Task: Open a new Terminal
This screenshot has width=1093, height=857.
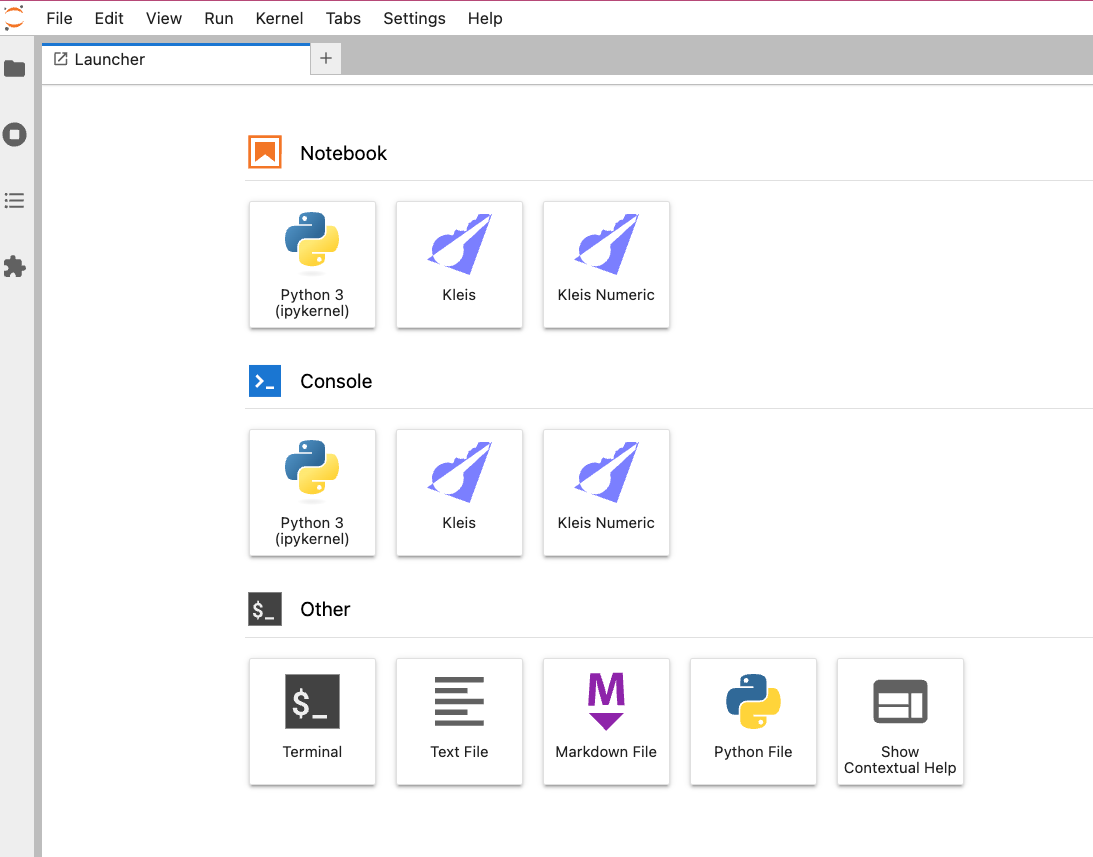Action: point(312,722)
